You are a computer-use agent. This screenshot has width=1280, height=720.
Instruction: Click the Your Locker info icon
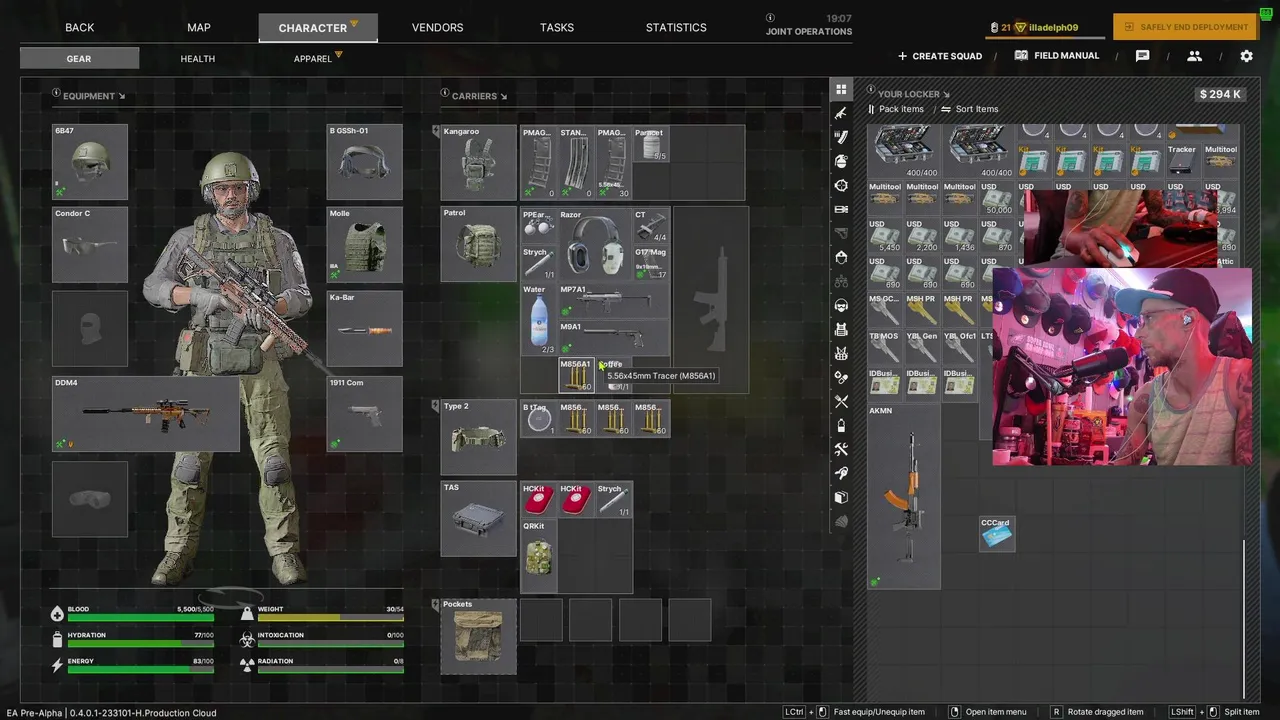click(x=872, y=90)
